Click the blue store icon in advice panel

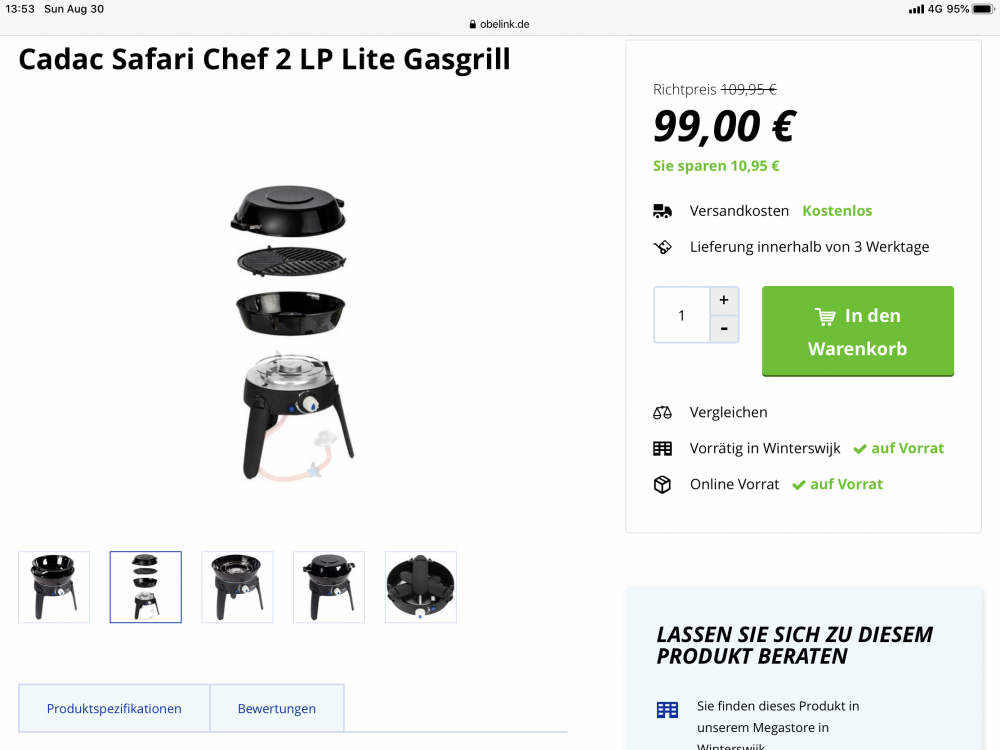(667, 710)
